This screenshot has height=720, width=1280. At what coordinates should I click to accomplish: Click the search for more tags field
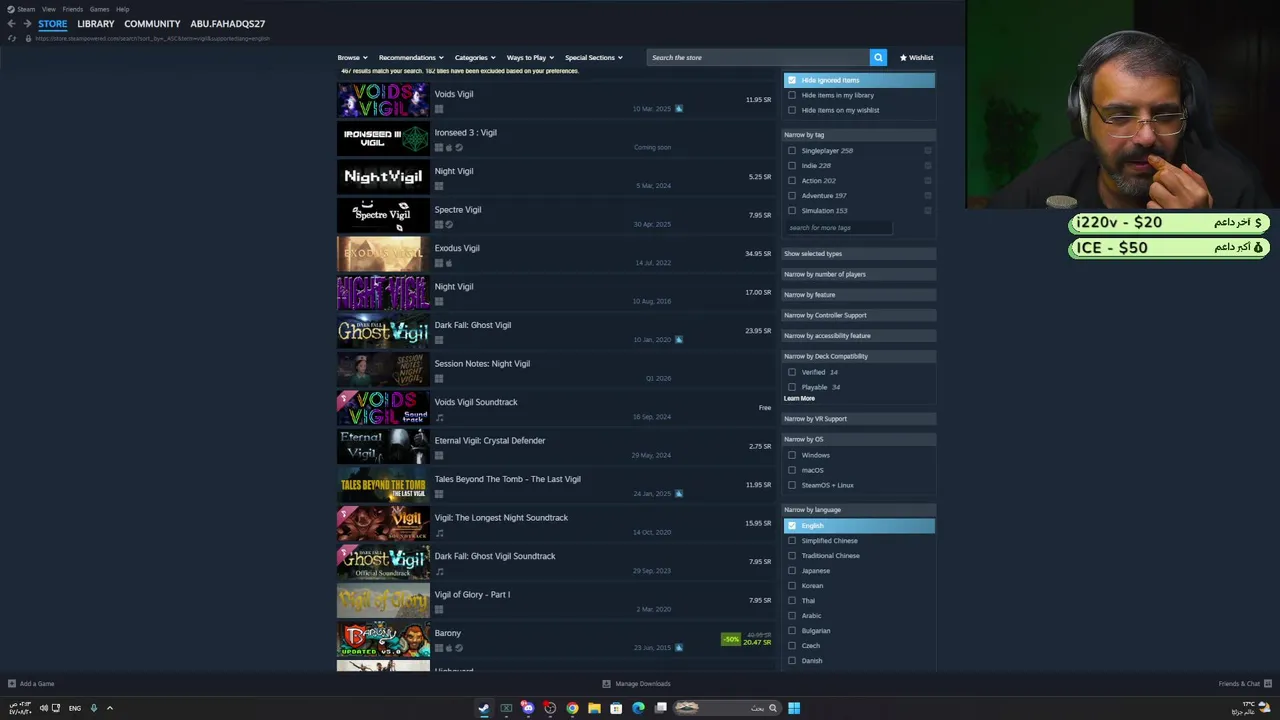[838, 228]
